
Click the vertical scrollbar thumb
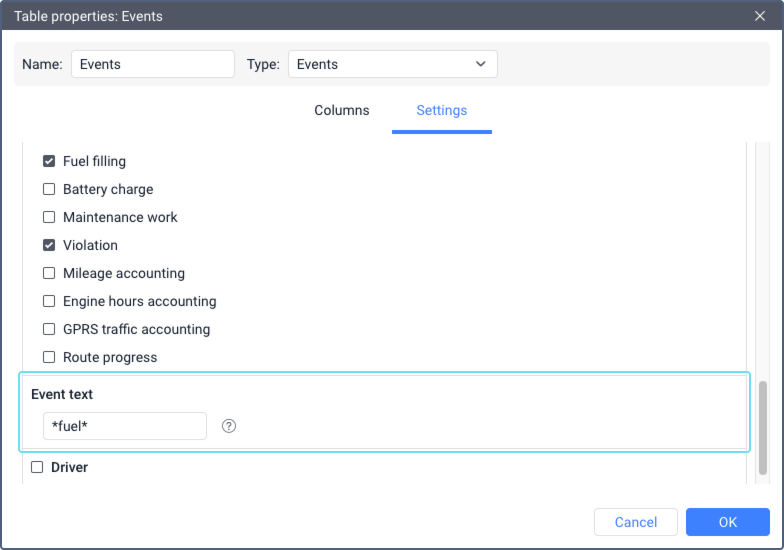tap(762, 428)
